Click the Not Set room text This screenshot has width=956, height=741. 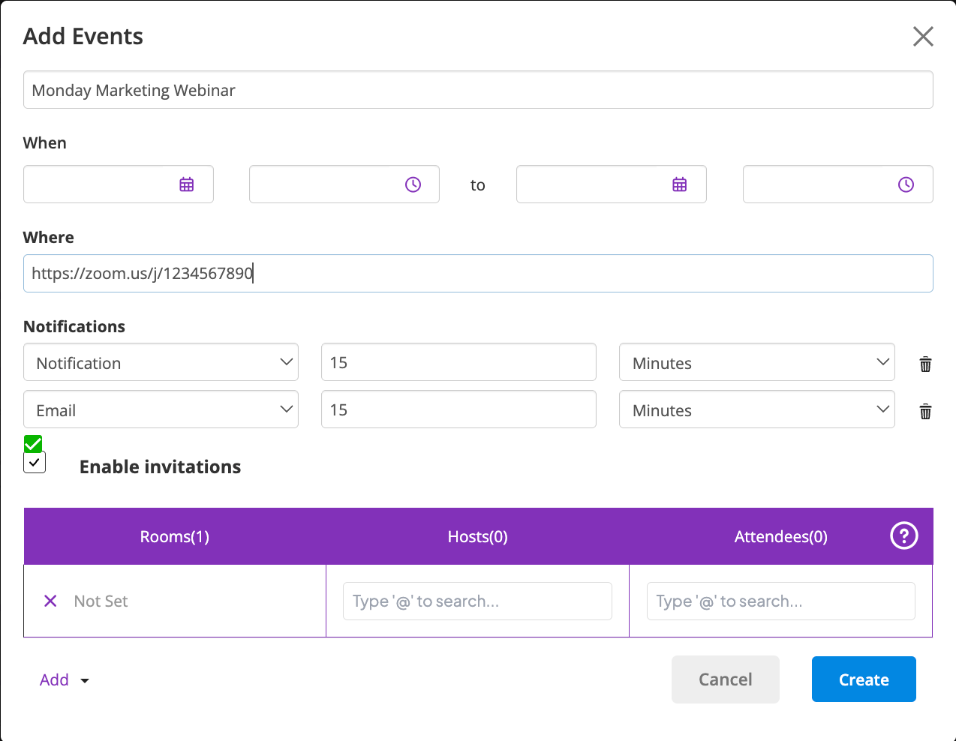(x=101, y=601)
